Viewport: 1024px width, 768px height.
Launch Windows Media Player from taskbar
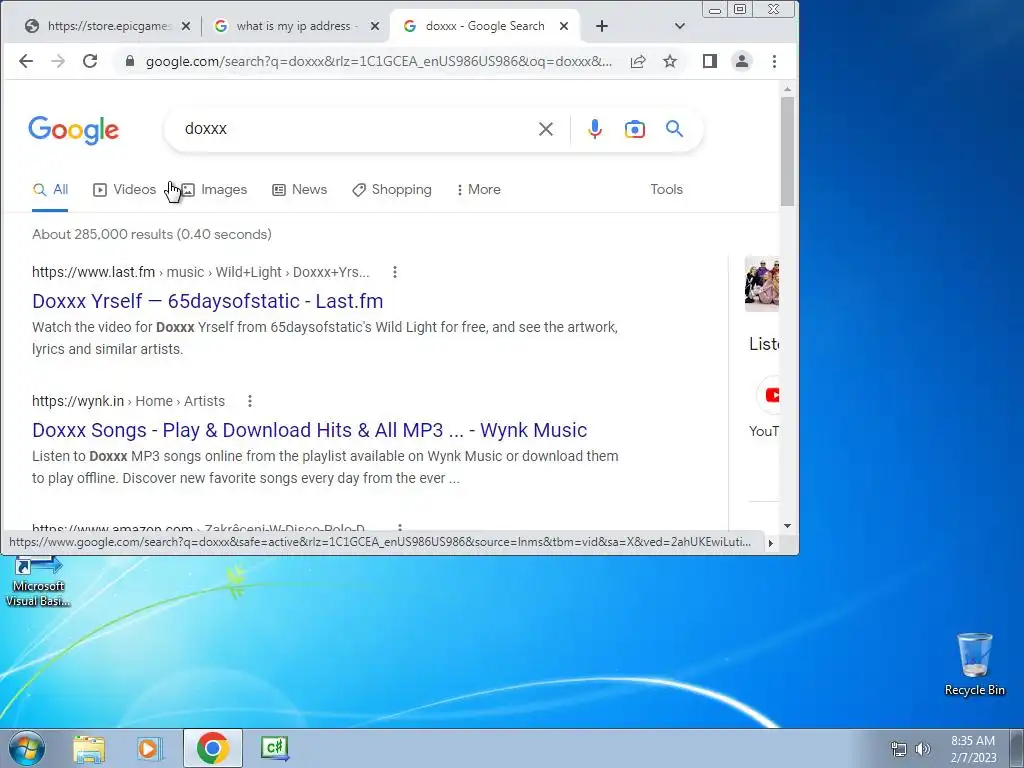tap(150, 749)
